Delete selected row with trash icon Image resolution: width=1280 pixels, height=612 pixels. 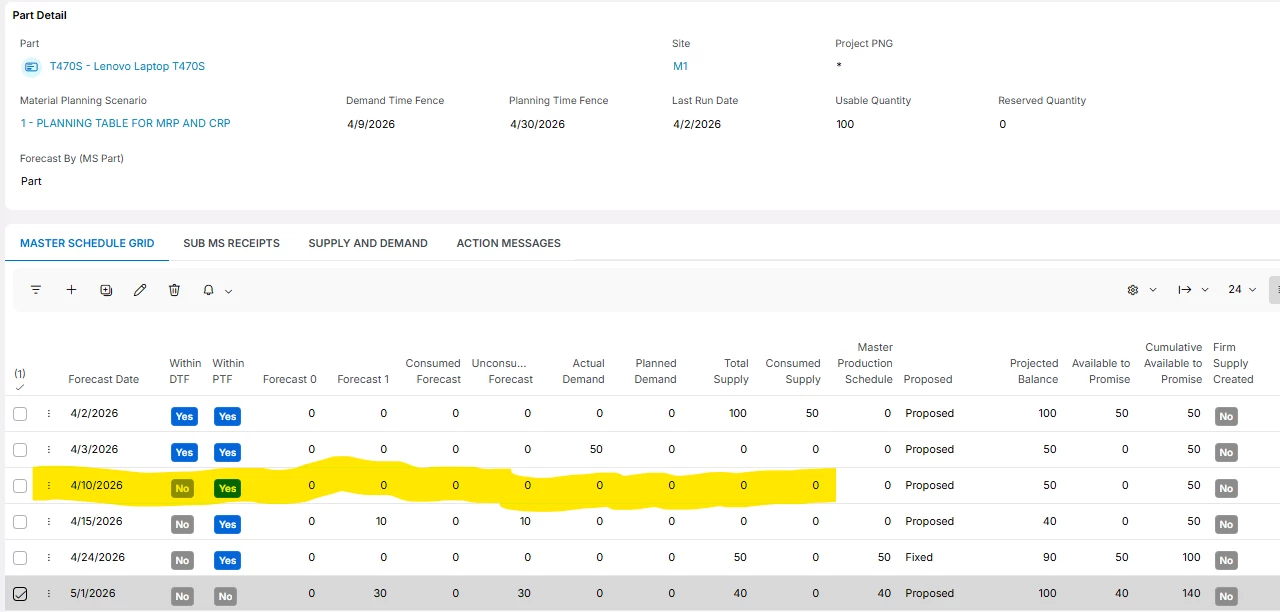pyautogui.click(x=174, y=290)
